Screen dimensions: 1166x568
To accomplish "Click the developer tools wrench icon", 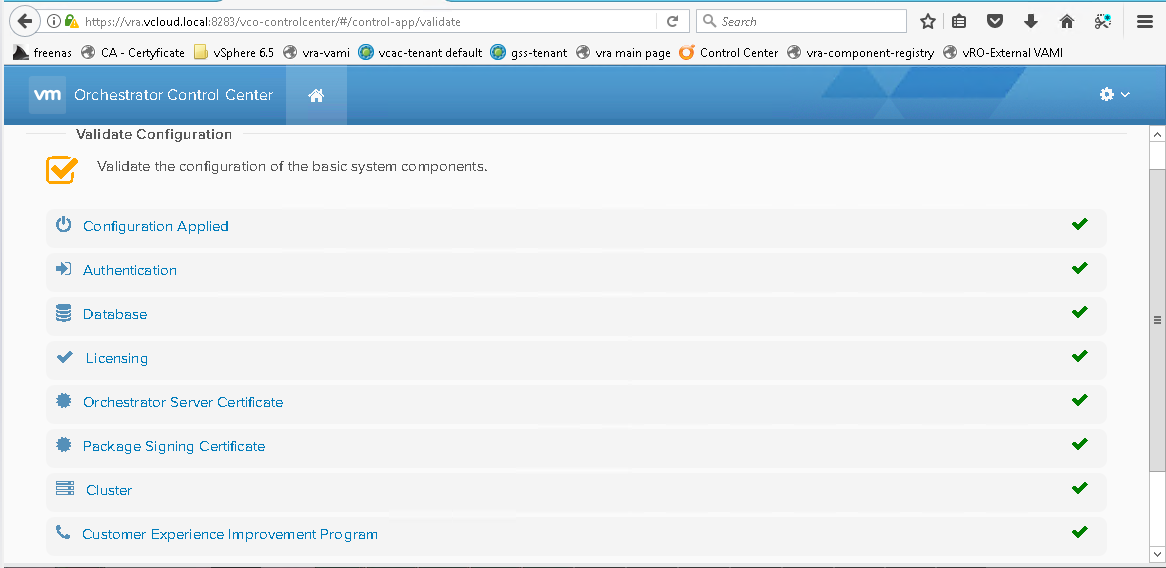I will coord(1103,22).
